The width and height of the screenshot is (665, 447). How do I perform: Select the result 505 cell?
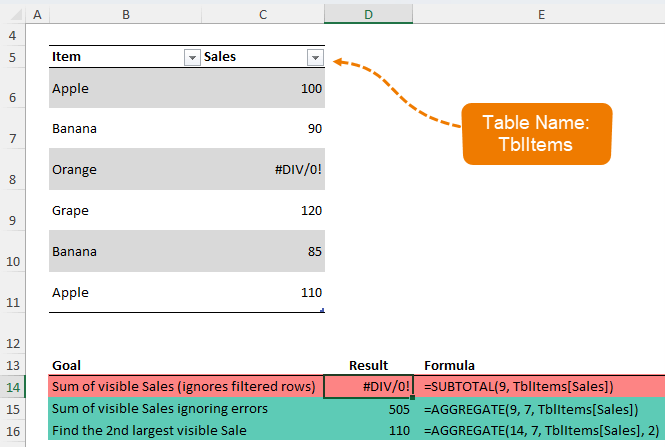pos(368,409)
